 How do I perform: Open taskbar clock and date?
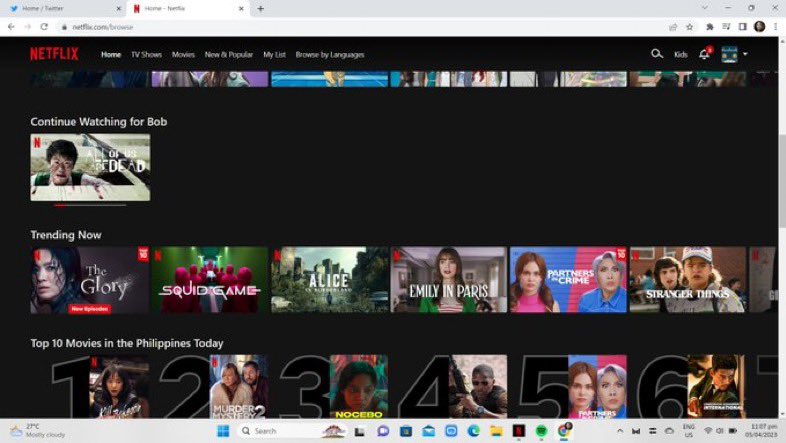pos(761,431)
